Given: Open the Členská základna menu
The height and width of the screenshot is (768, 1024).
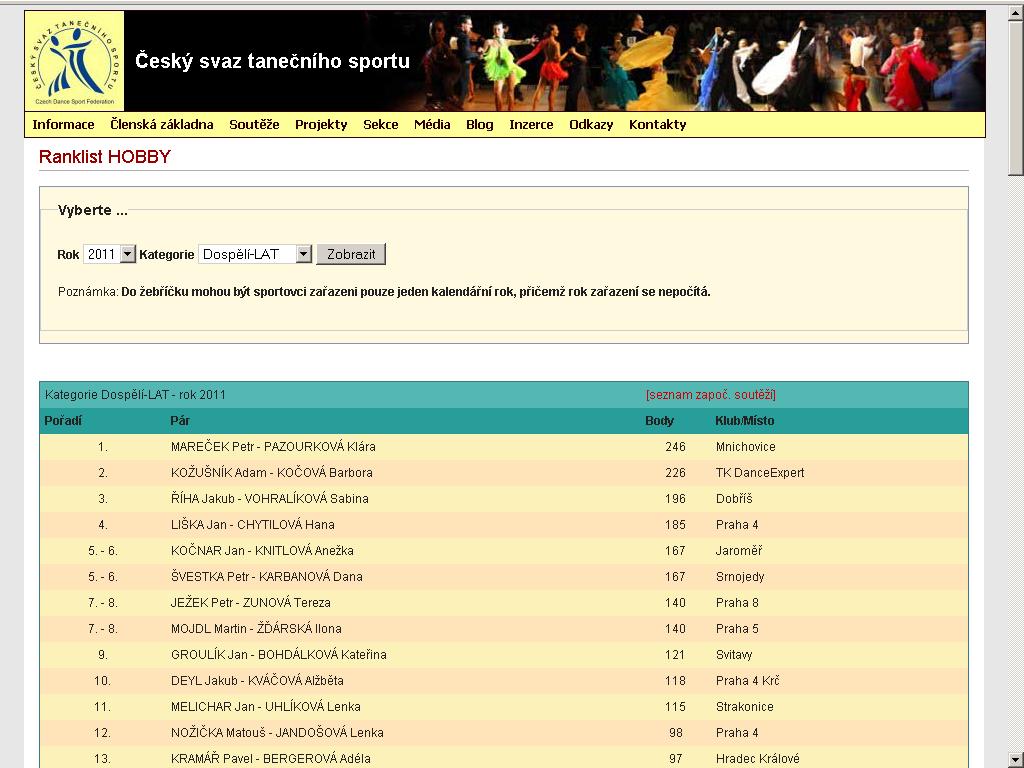Looking at the screenshot, I should click(x=162, y=125).
